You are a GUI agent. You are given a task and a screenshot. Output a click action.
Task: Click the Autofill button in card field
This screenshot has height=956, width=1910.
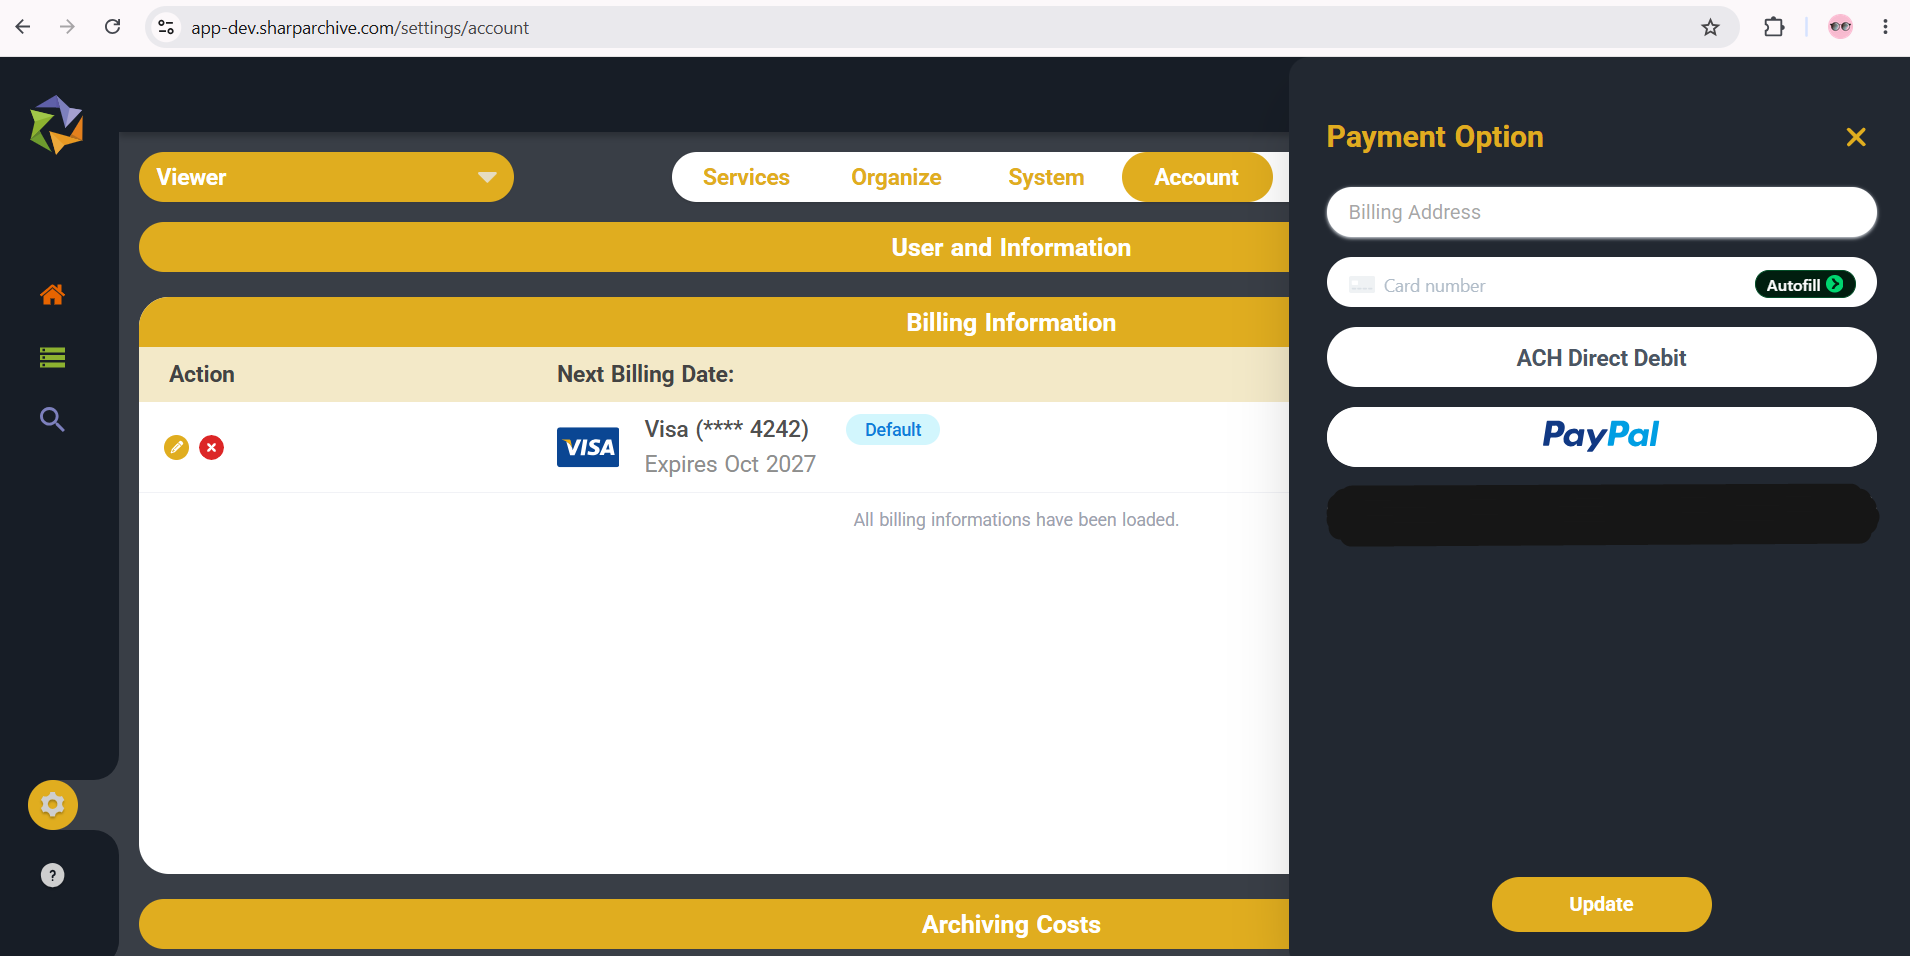tap(1805, 285)
